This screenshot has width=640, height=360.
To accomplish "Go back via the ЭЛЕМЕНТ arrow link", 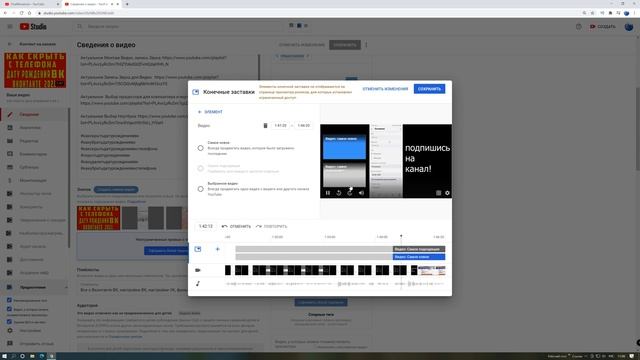I will (210, 111).
